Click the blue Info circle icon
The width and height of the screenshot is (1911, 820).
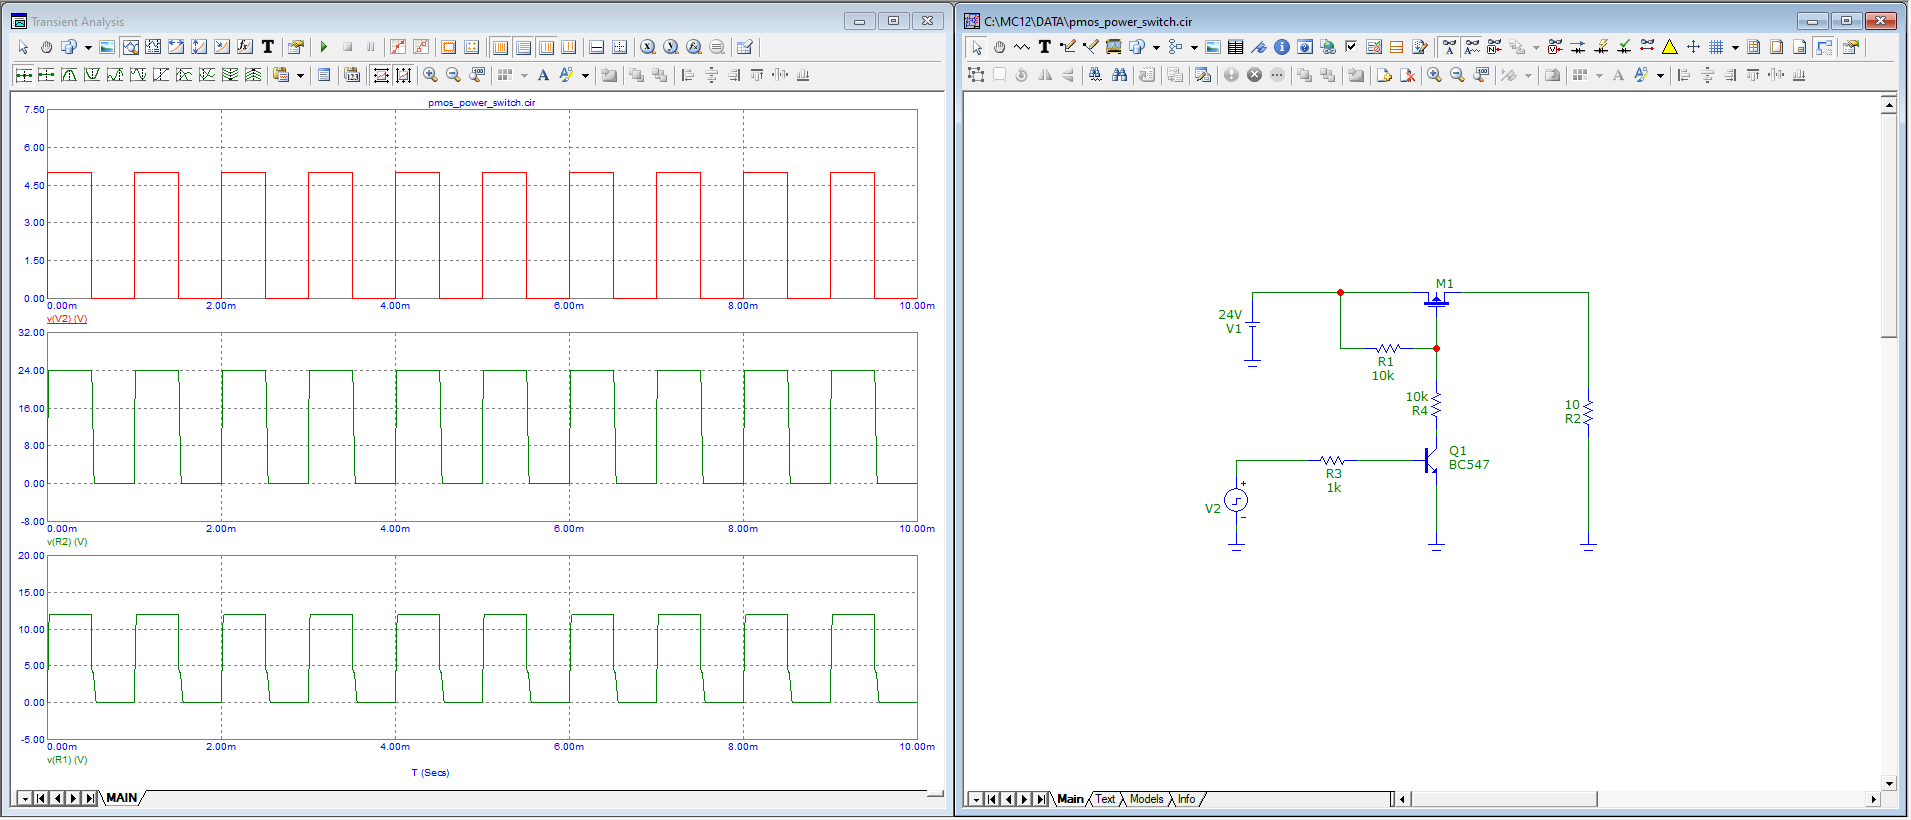[1281, 47]
